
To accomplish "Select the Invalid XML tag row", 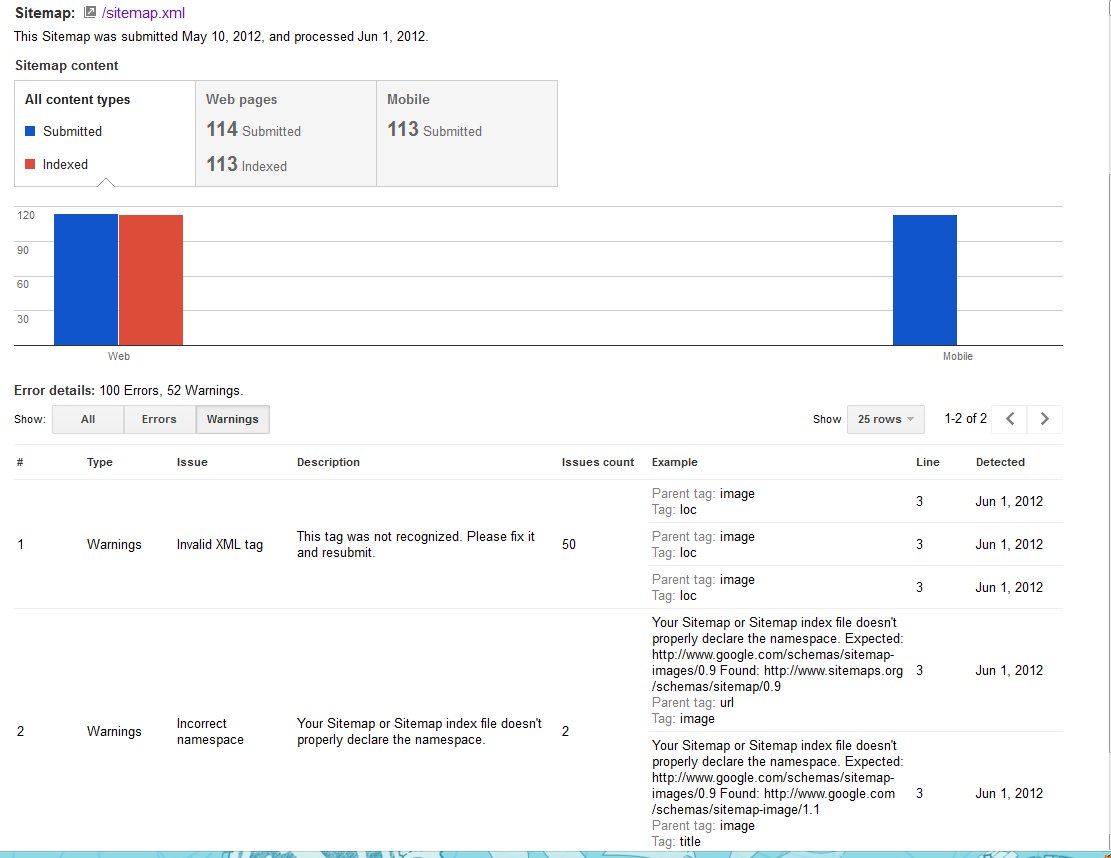I will [x=219, y=545].
